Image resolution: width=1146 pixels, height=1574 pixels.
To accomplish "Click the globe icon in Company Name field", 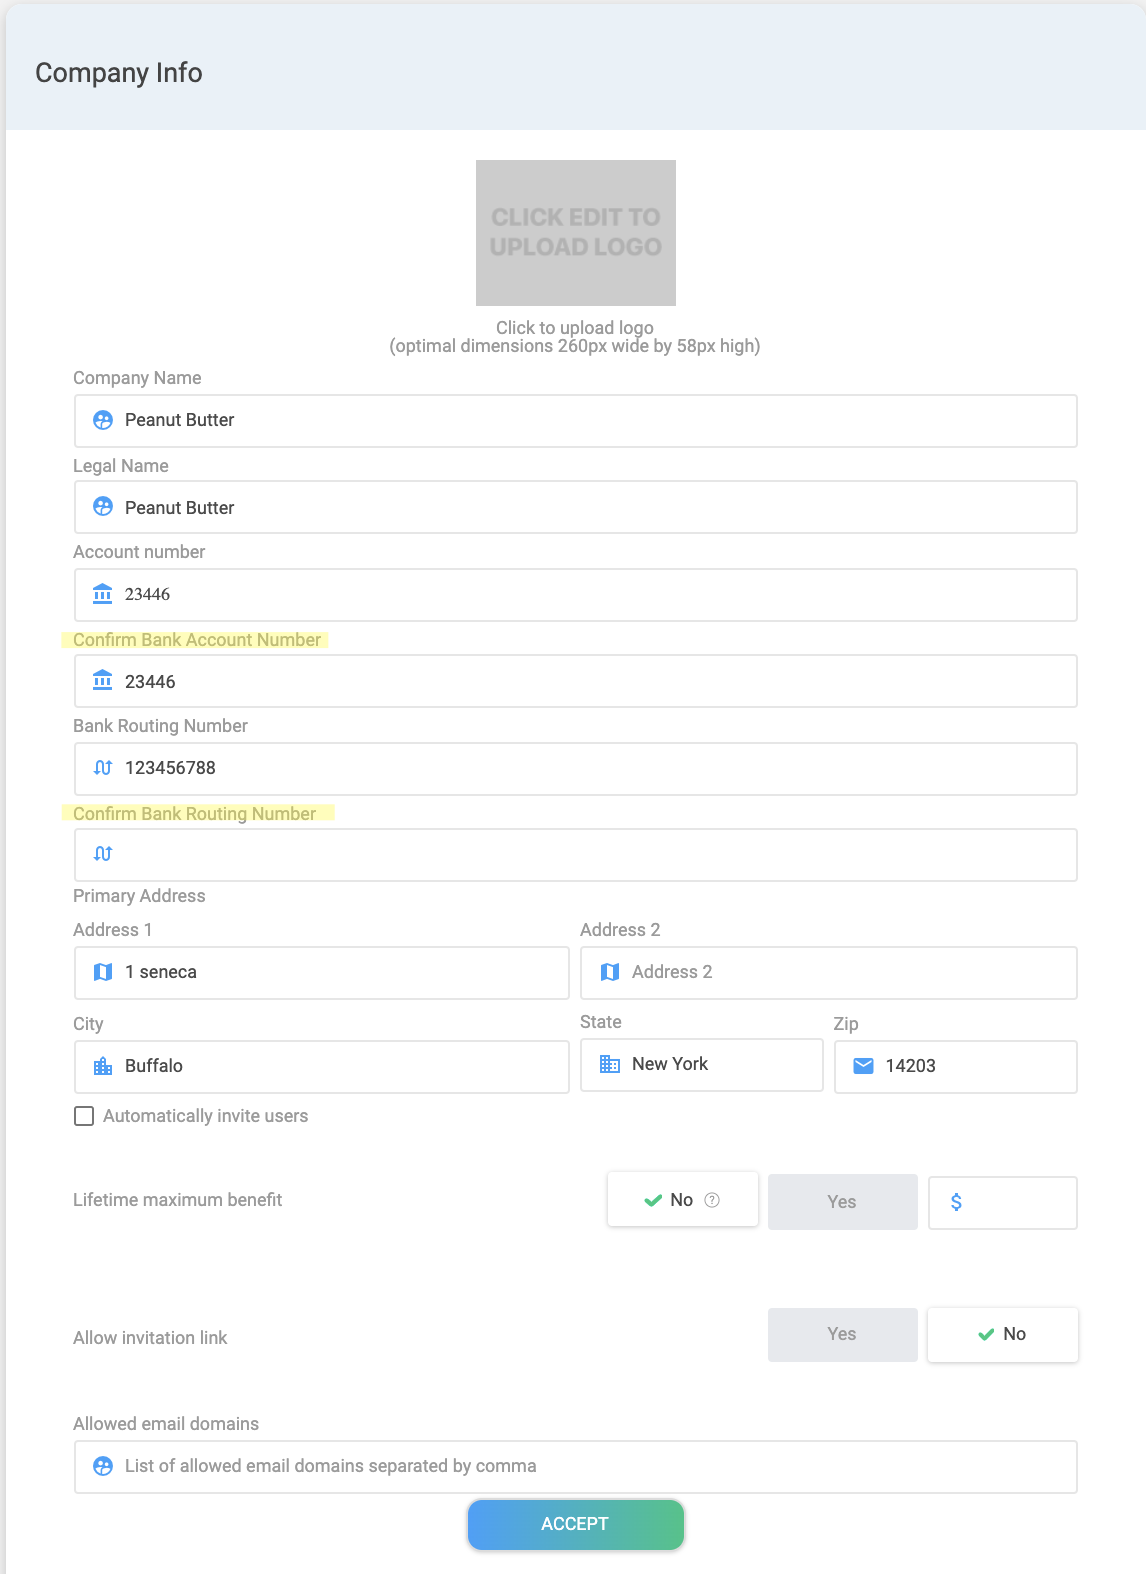I will point(103,420).
